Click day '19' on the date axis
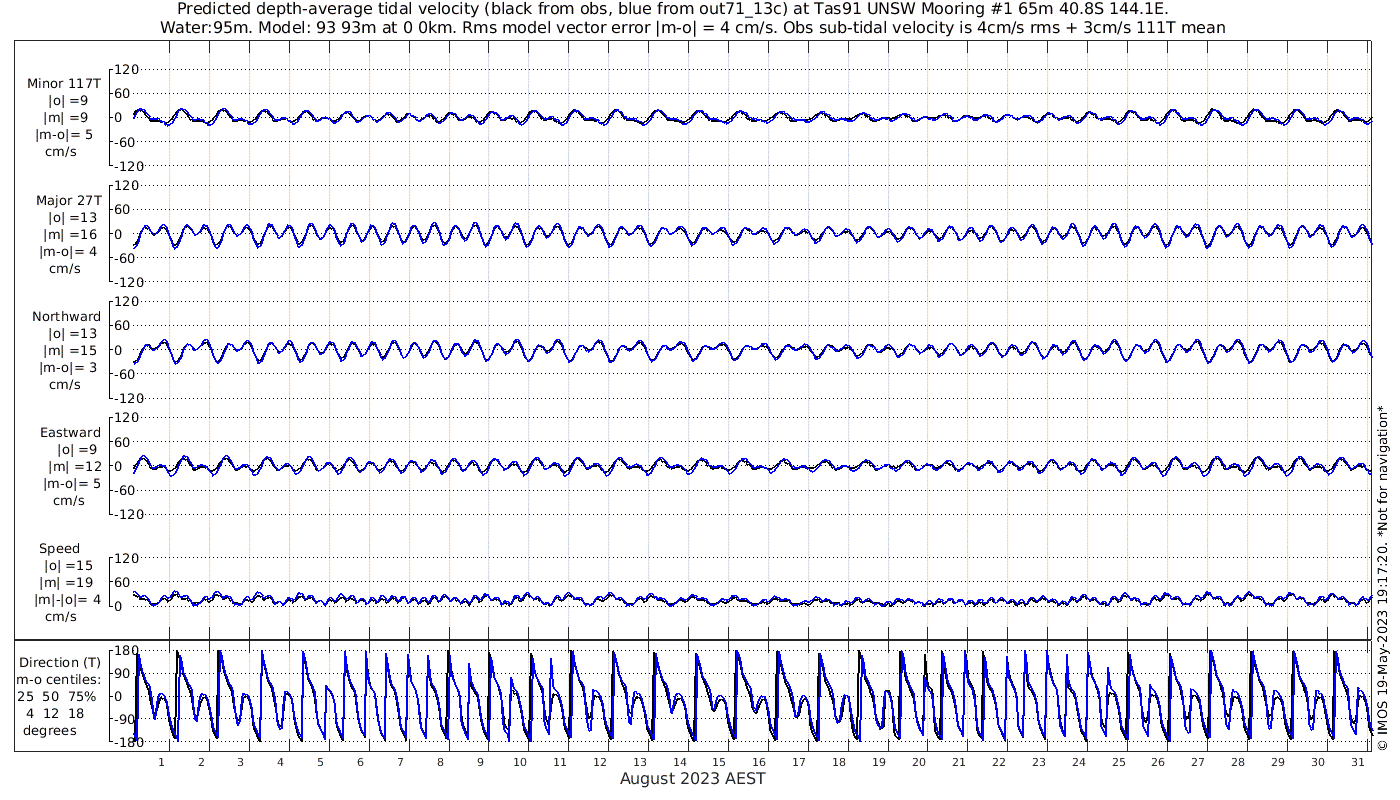 pos(879,763)
